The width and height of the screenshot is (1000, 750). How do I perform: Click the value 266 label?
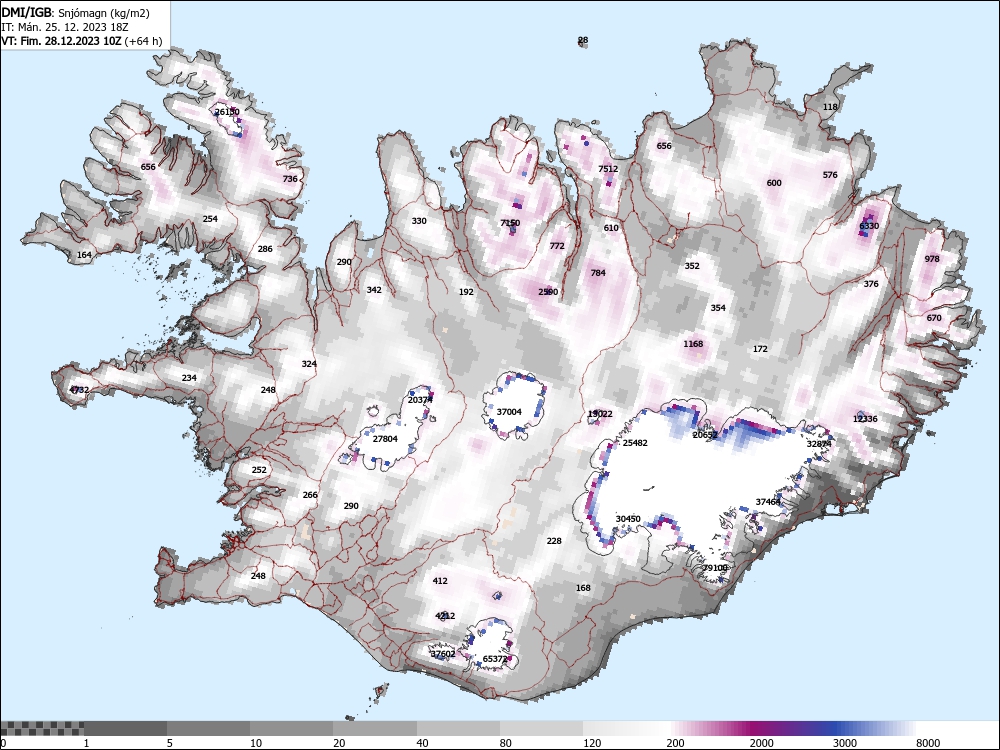310,495
